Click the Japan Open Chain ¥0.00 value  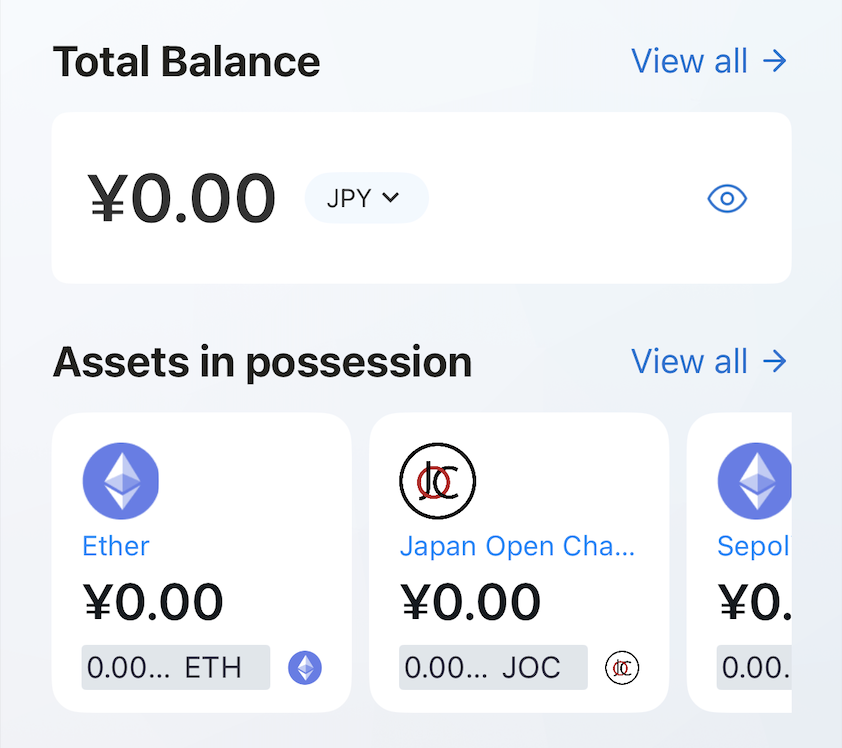pos(470,602)
